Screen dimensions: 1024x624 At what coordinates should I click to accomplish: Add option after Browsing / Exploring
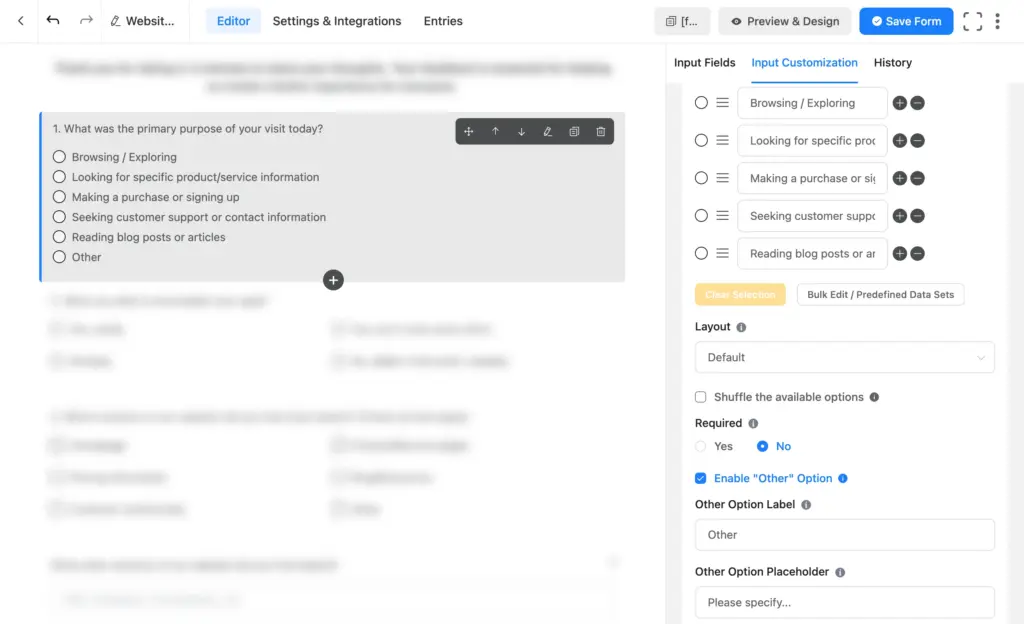point(899,103)
